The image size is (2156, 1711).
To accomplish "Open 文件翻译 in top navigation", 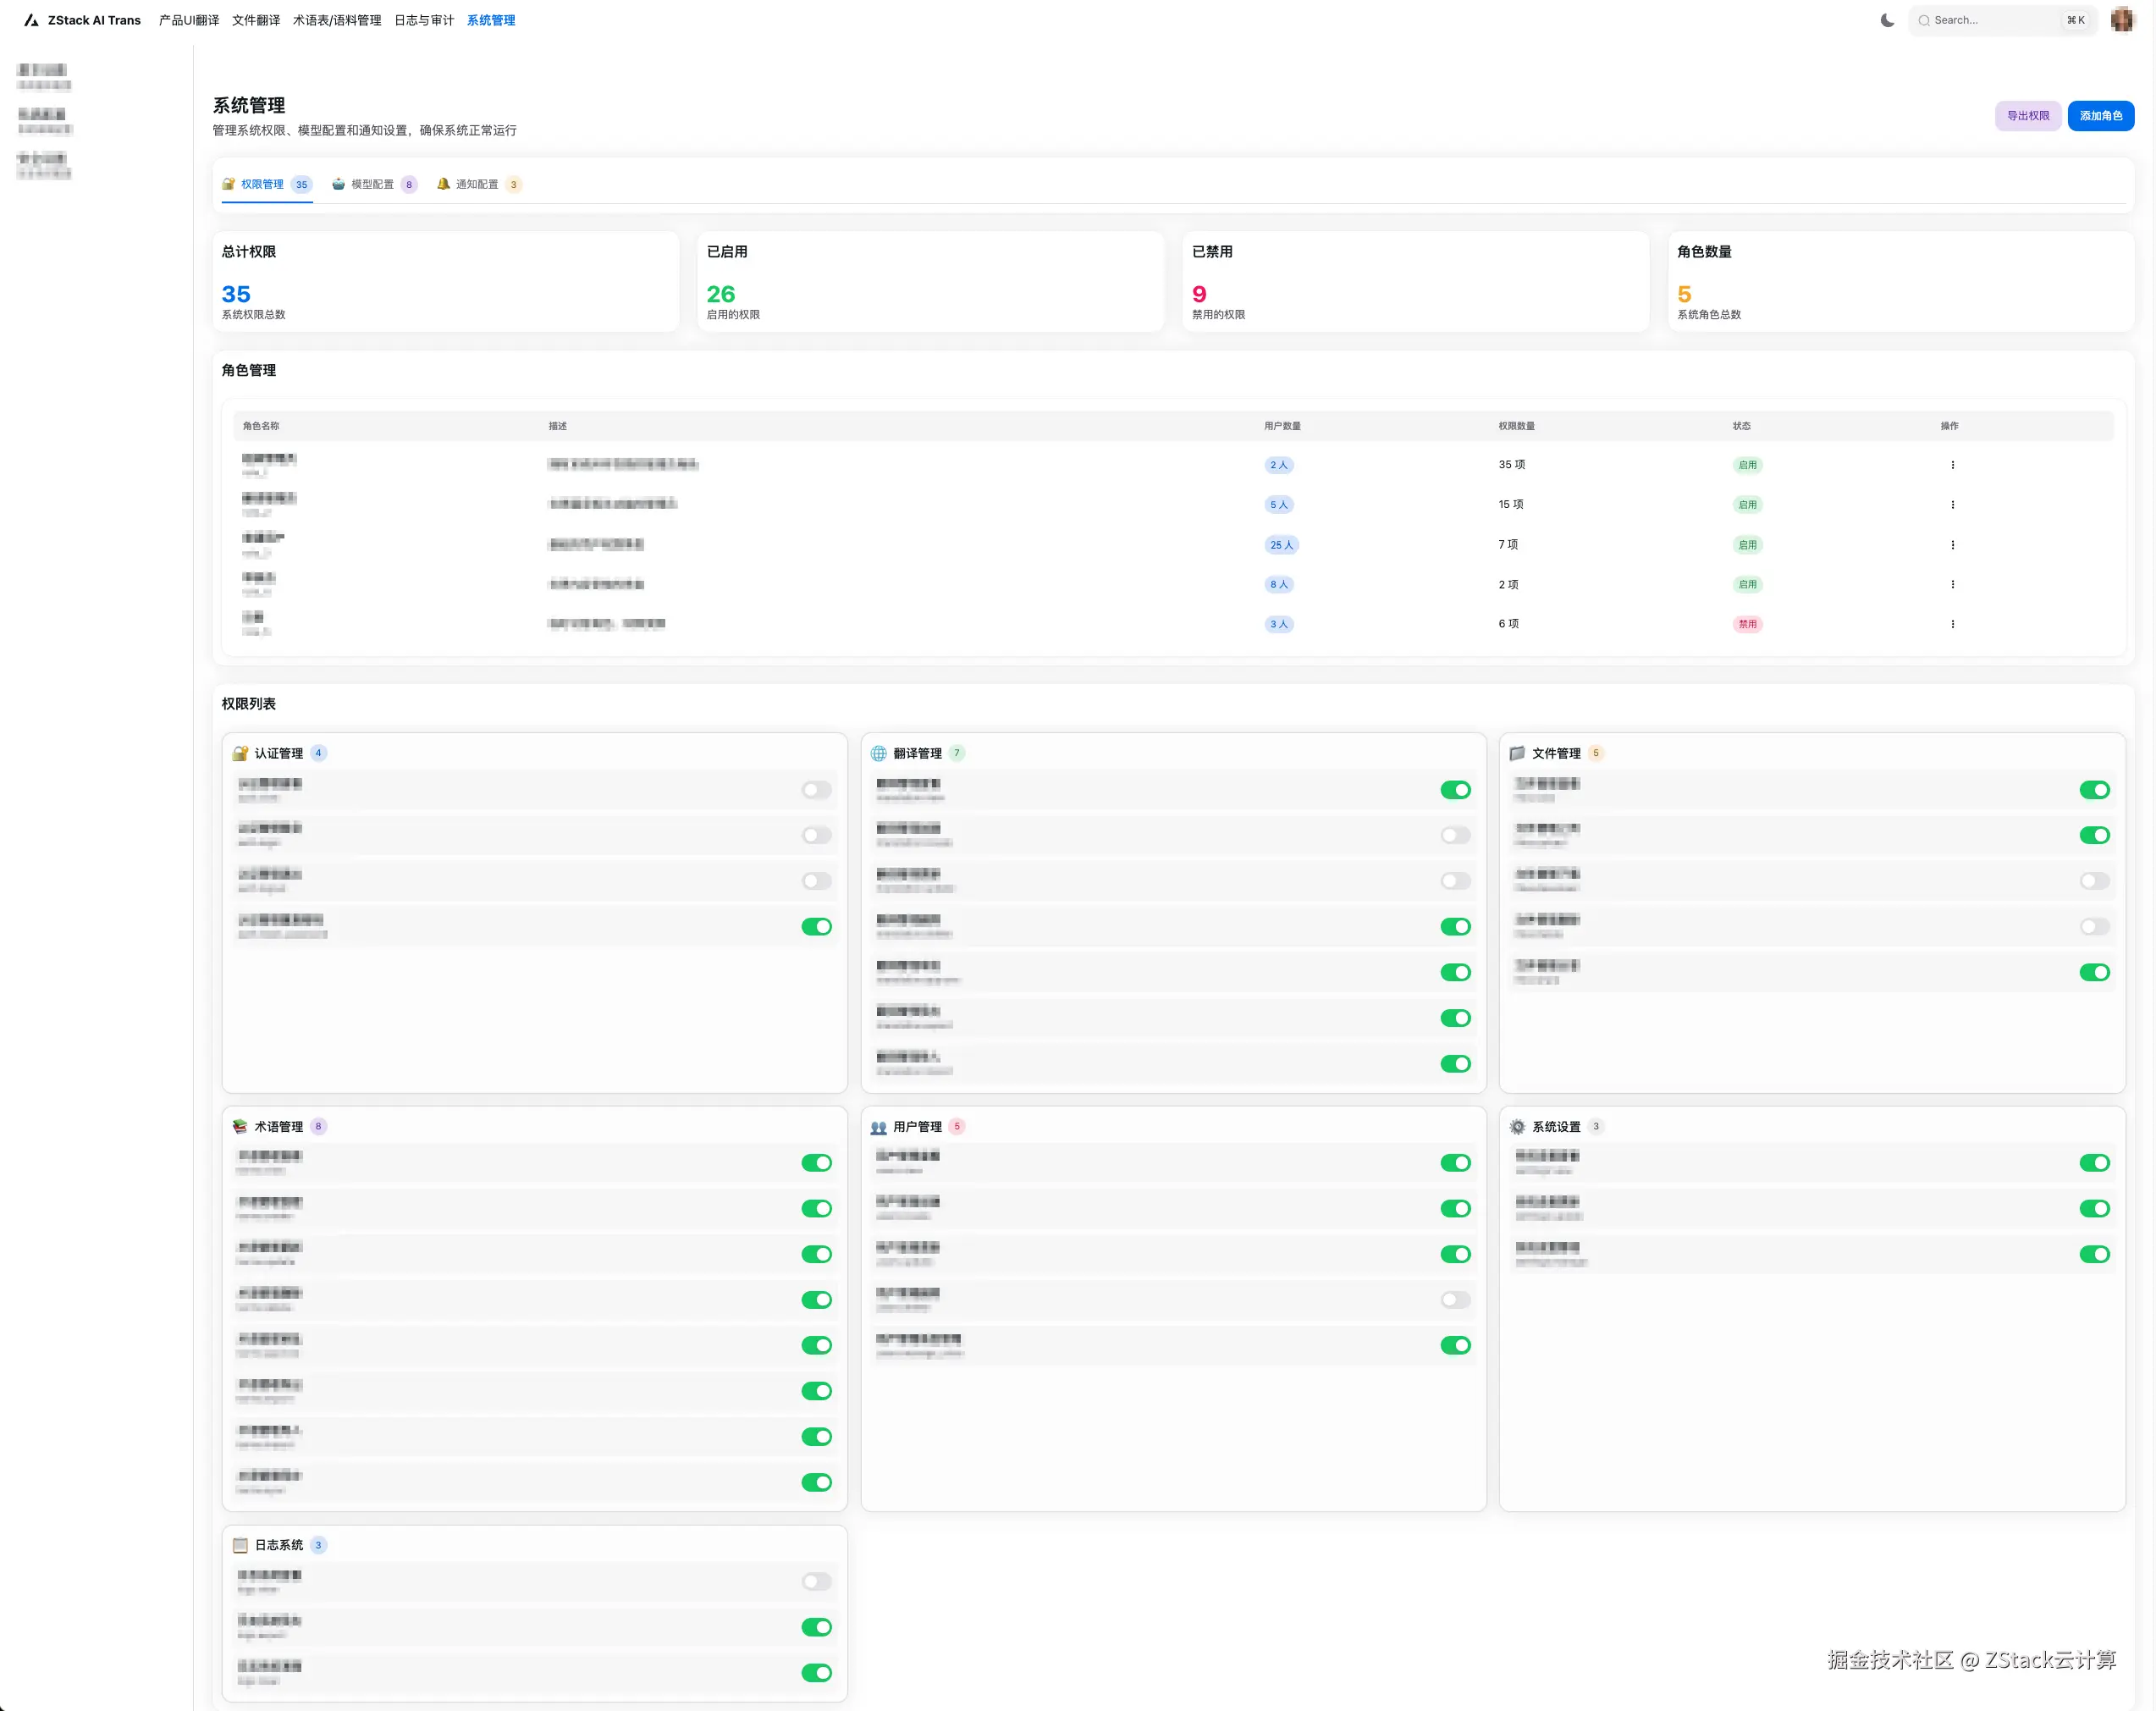I will coord(256,20).
